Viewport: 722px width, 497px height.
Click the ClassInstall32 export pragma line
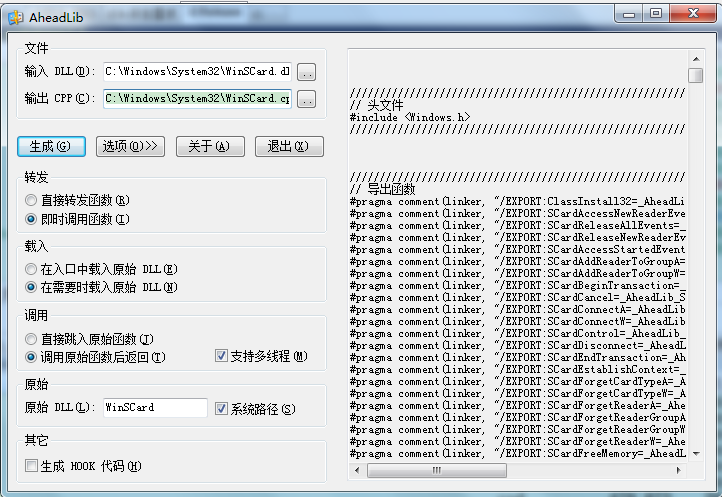pyautogui.click(x=517, y=201)
